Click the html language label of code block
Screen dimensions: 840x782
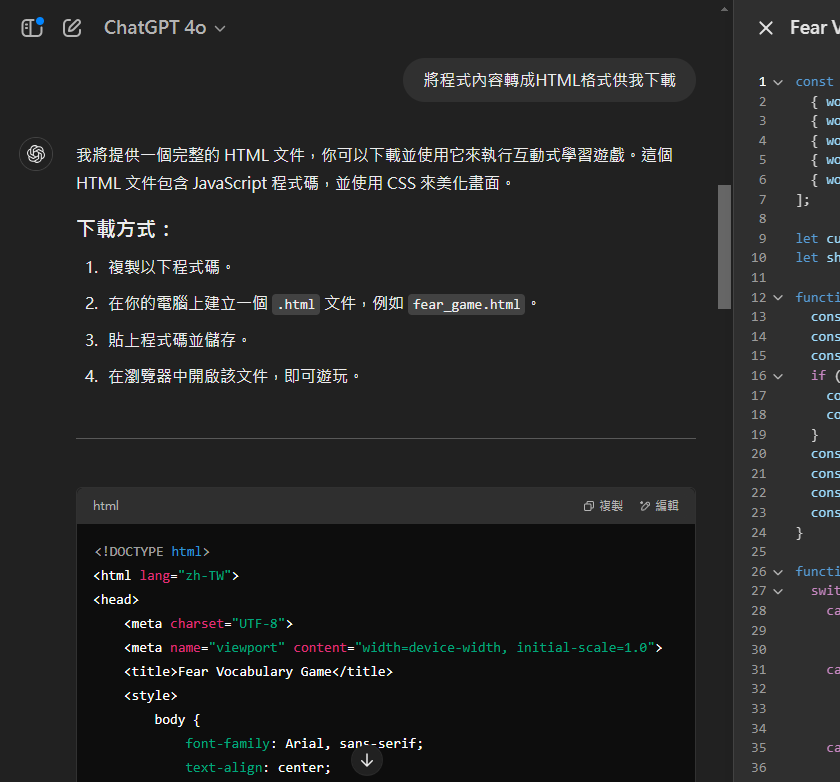click(x=106, y=506)
